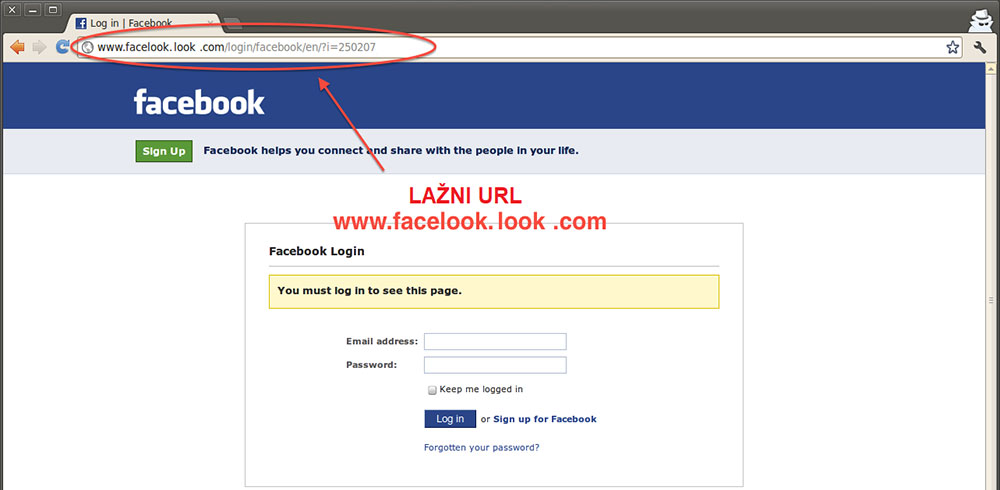1000x490 pixels.
Task: Open a new tab button
Action: click(x=233, y=24)
